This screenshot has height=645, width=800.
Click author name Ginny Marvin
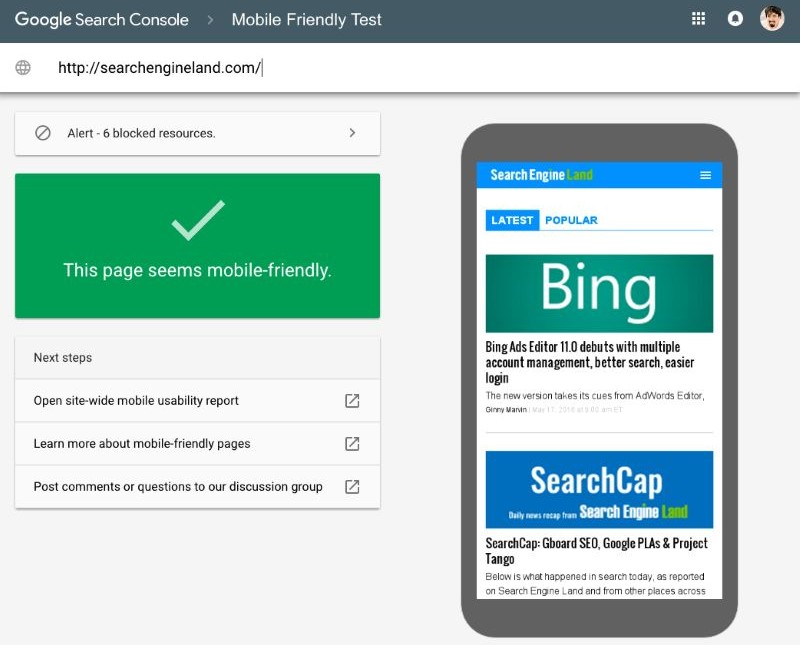click(506, 410)
